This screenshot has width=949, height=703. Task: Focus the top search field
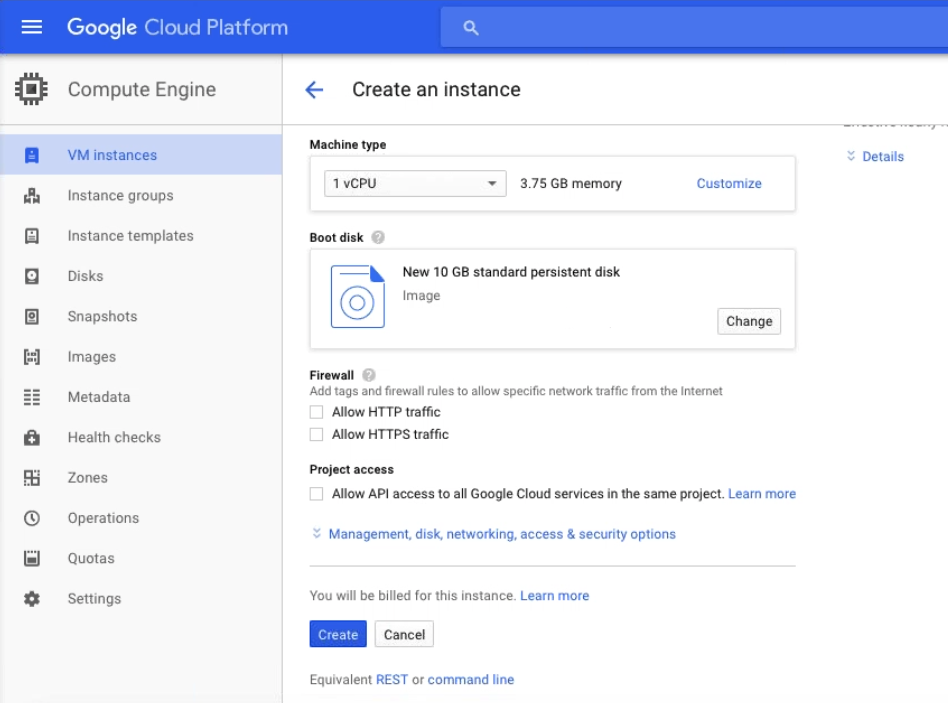[x=694, y=27]
